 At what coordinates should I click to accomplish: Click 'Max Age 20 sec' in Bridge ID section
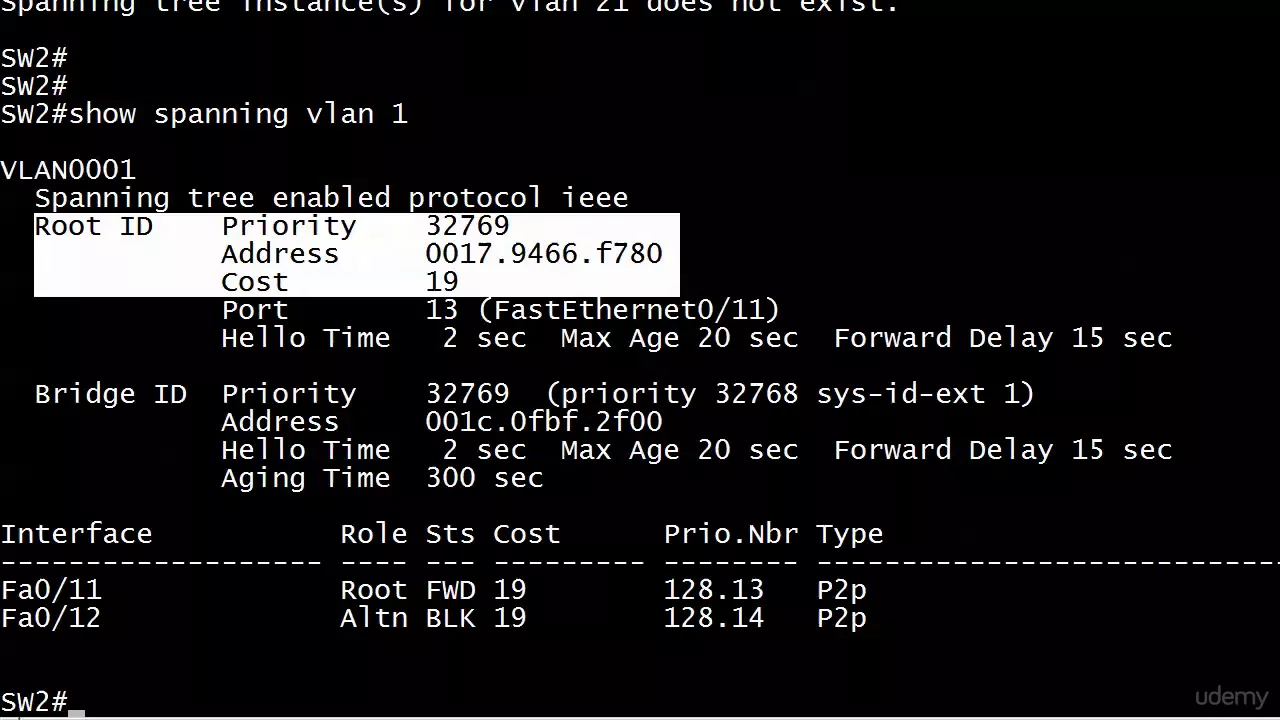pyautogui.click(x=680, y=450)
